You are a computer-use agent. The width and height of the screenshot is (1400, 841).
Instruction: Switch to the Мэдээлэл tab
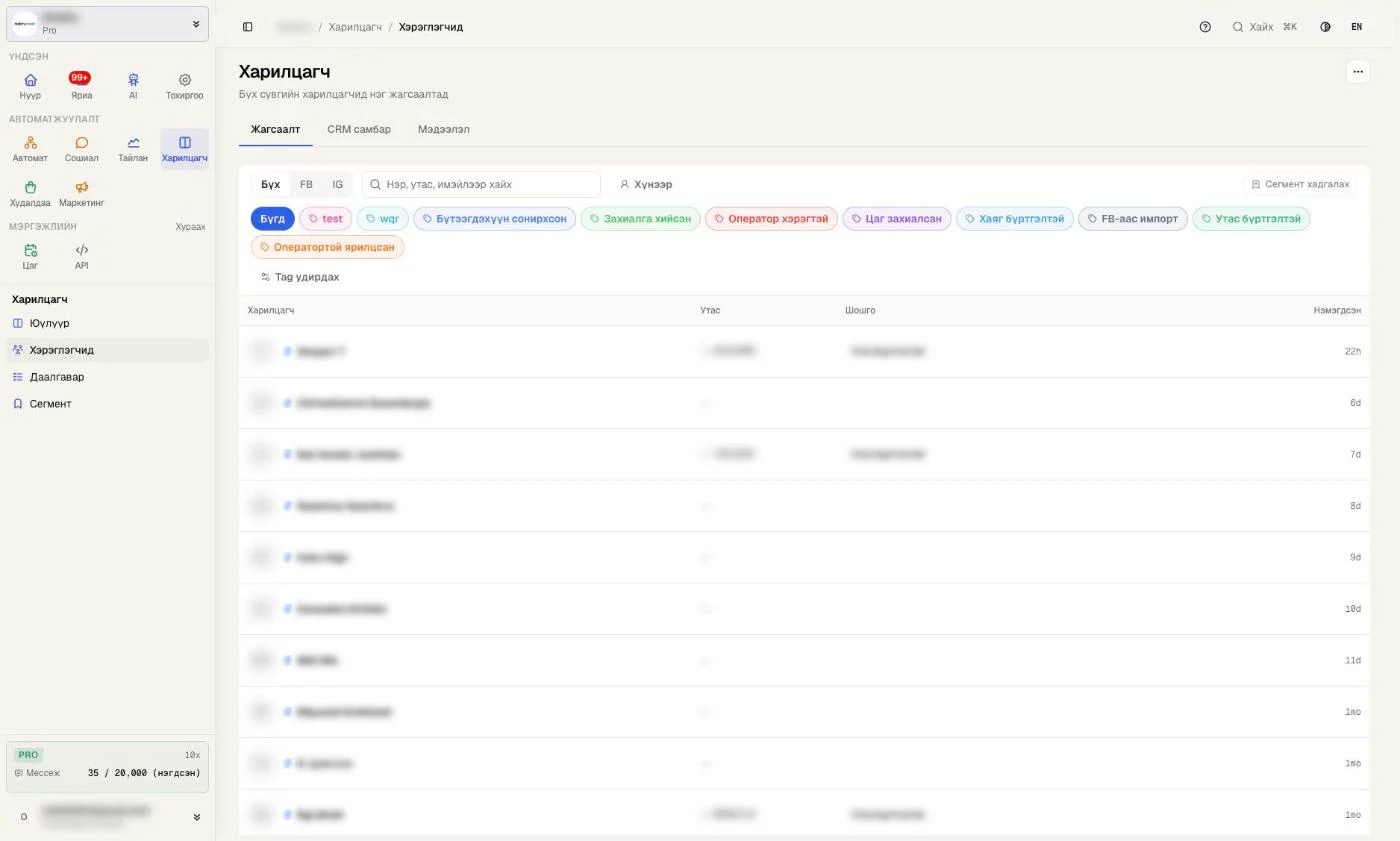point(444,129)
